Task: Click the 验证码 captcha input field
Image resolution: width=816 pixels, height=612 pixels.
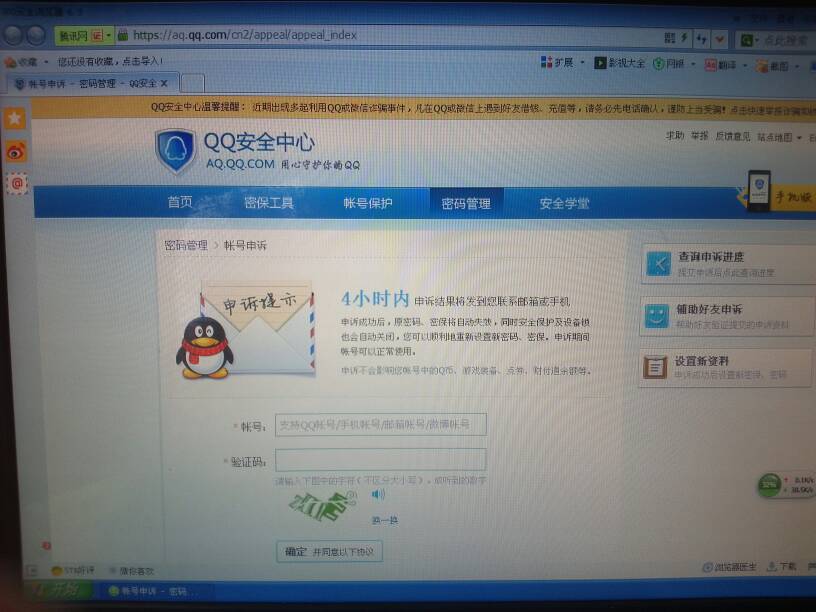Action: pos(381,460)
